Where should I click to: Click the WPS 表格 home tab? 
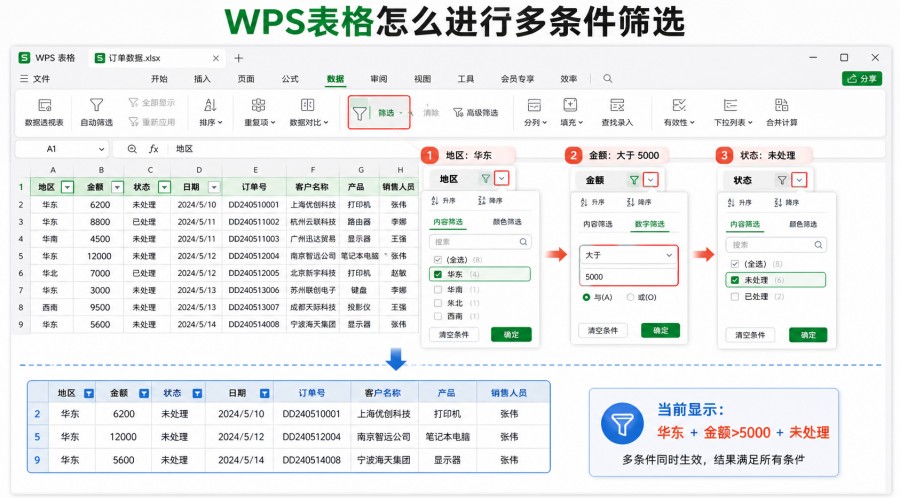pyautogui.click(x=47, y=58)
